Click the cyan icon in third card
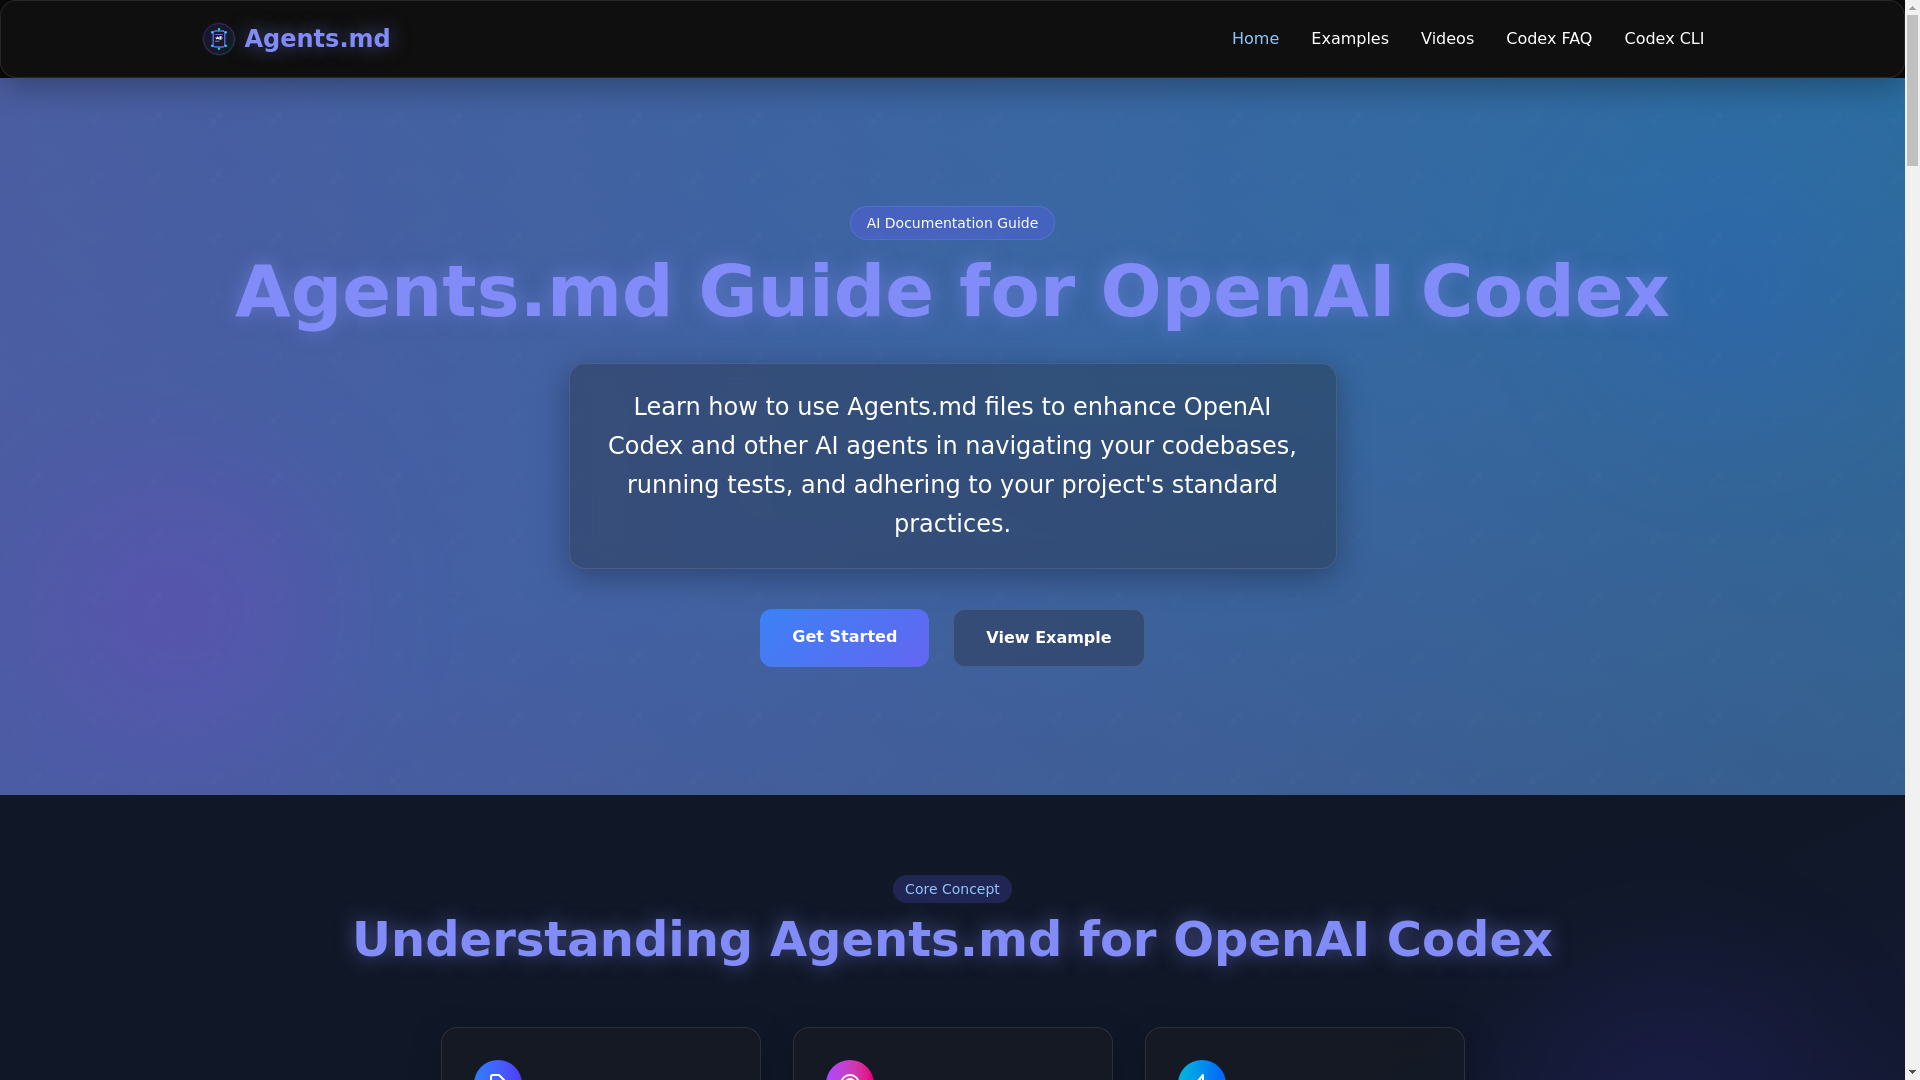Viewport: 1920px width, 1080px height. point(1202,1071)
